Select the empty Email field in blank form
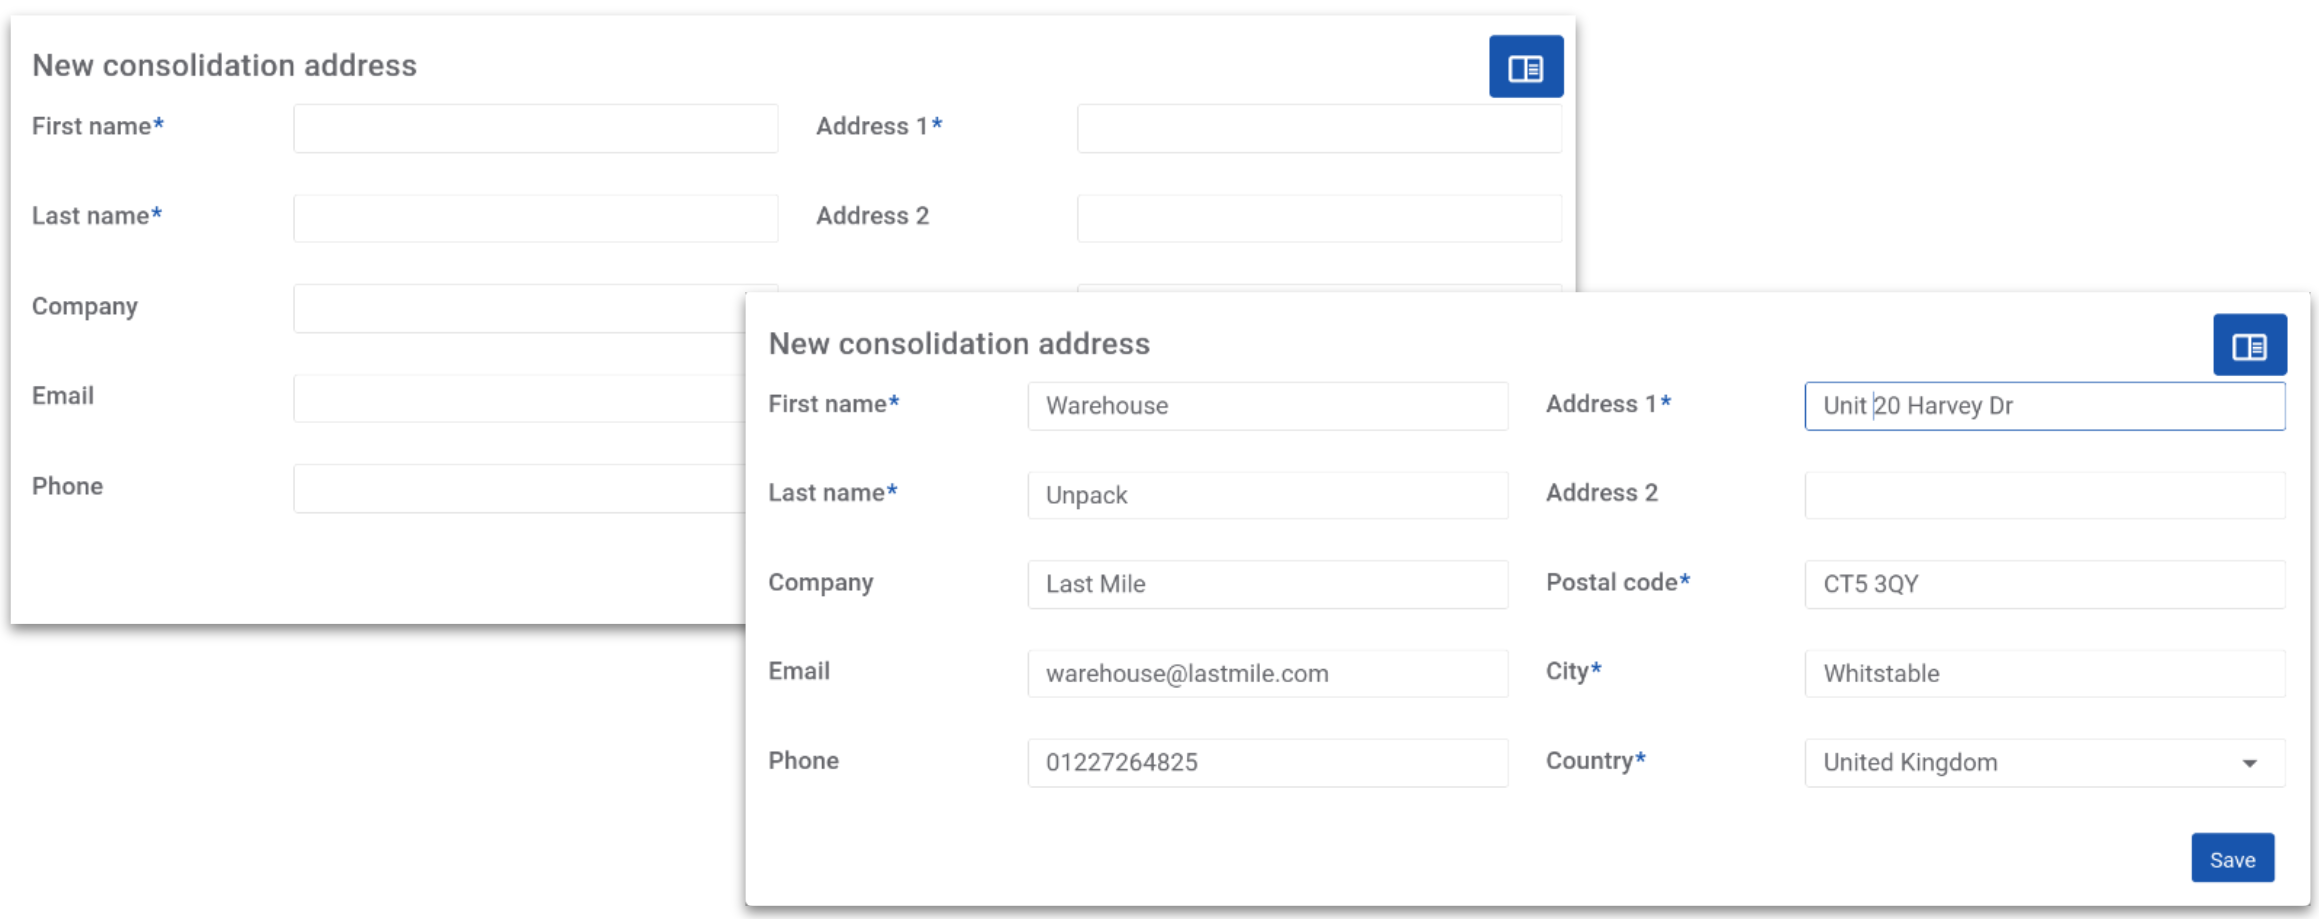Image resolution: width=2319 pixels, height=919 pixels. pos(518,398)
